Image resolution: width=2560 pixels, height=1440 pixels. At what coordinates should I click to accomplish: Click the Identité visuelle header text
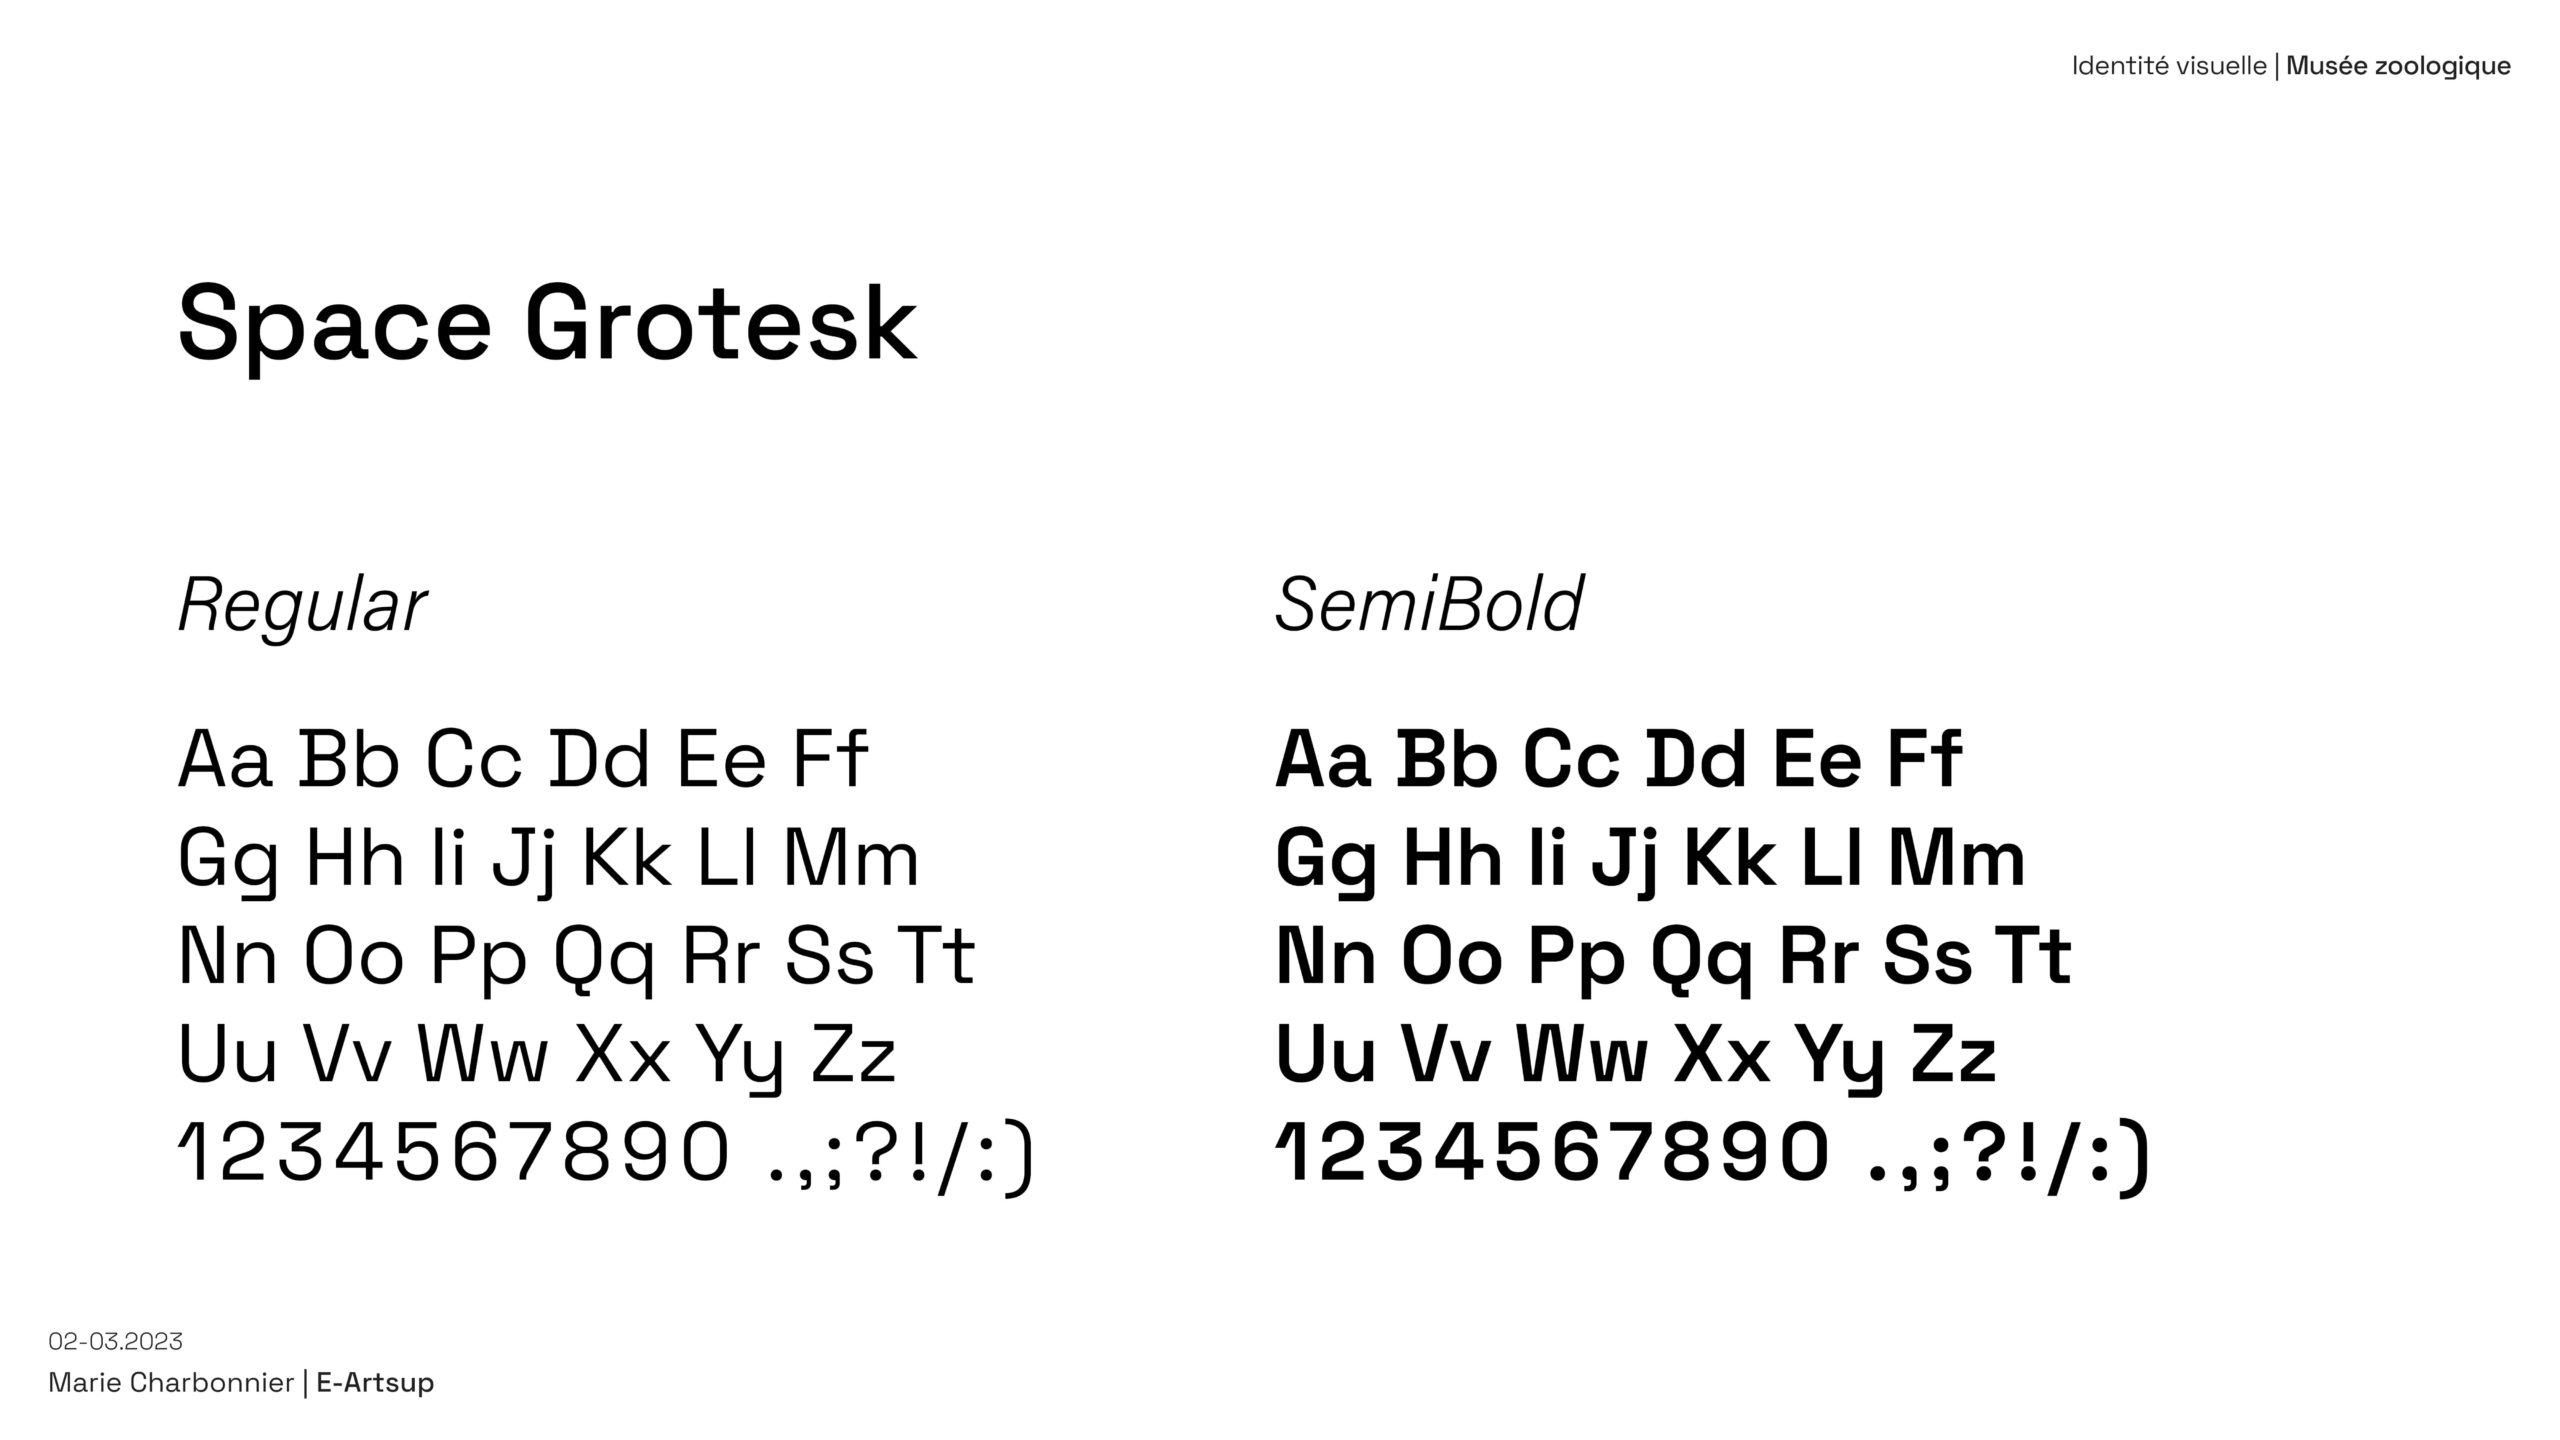pos(2170,66)
